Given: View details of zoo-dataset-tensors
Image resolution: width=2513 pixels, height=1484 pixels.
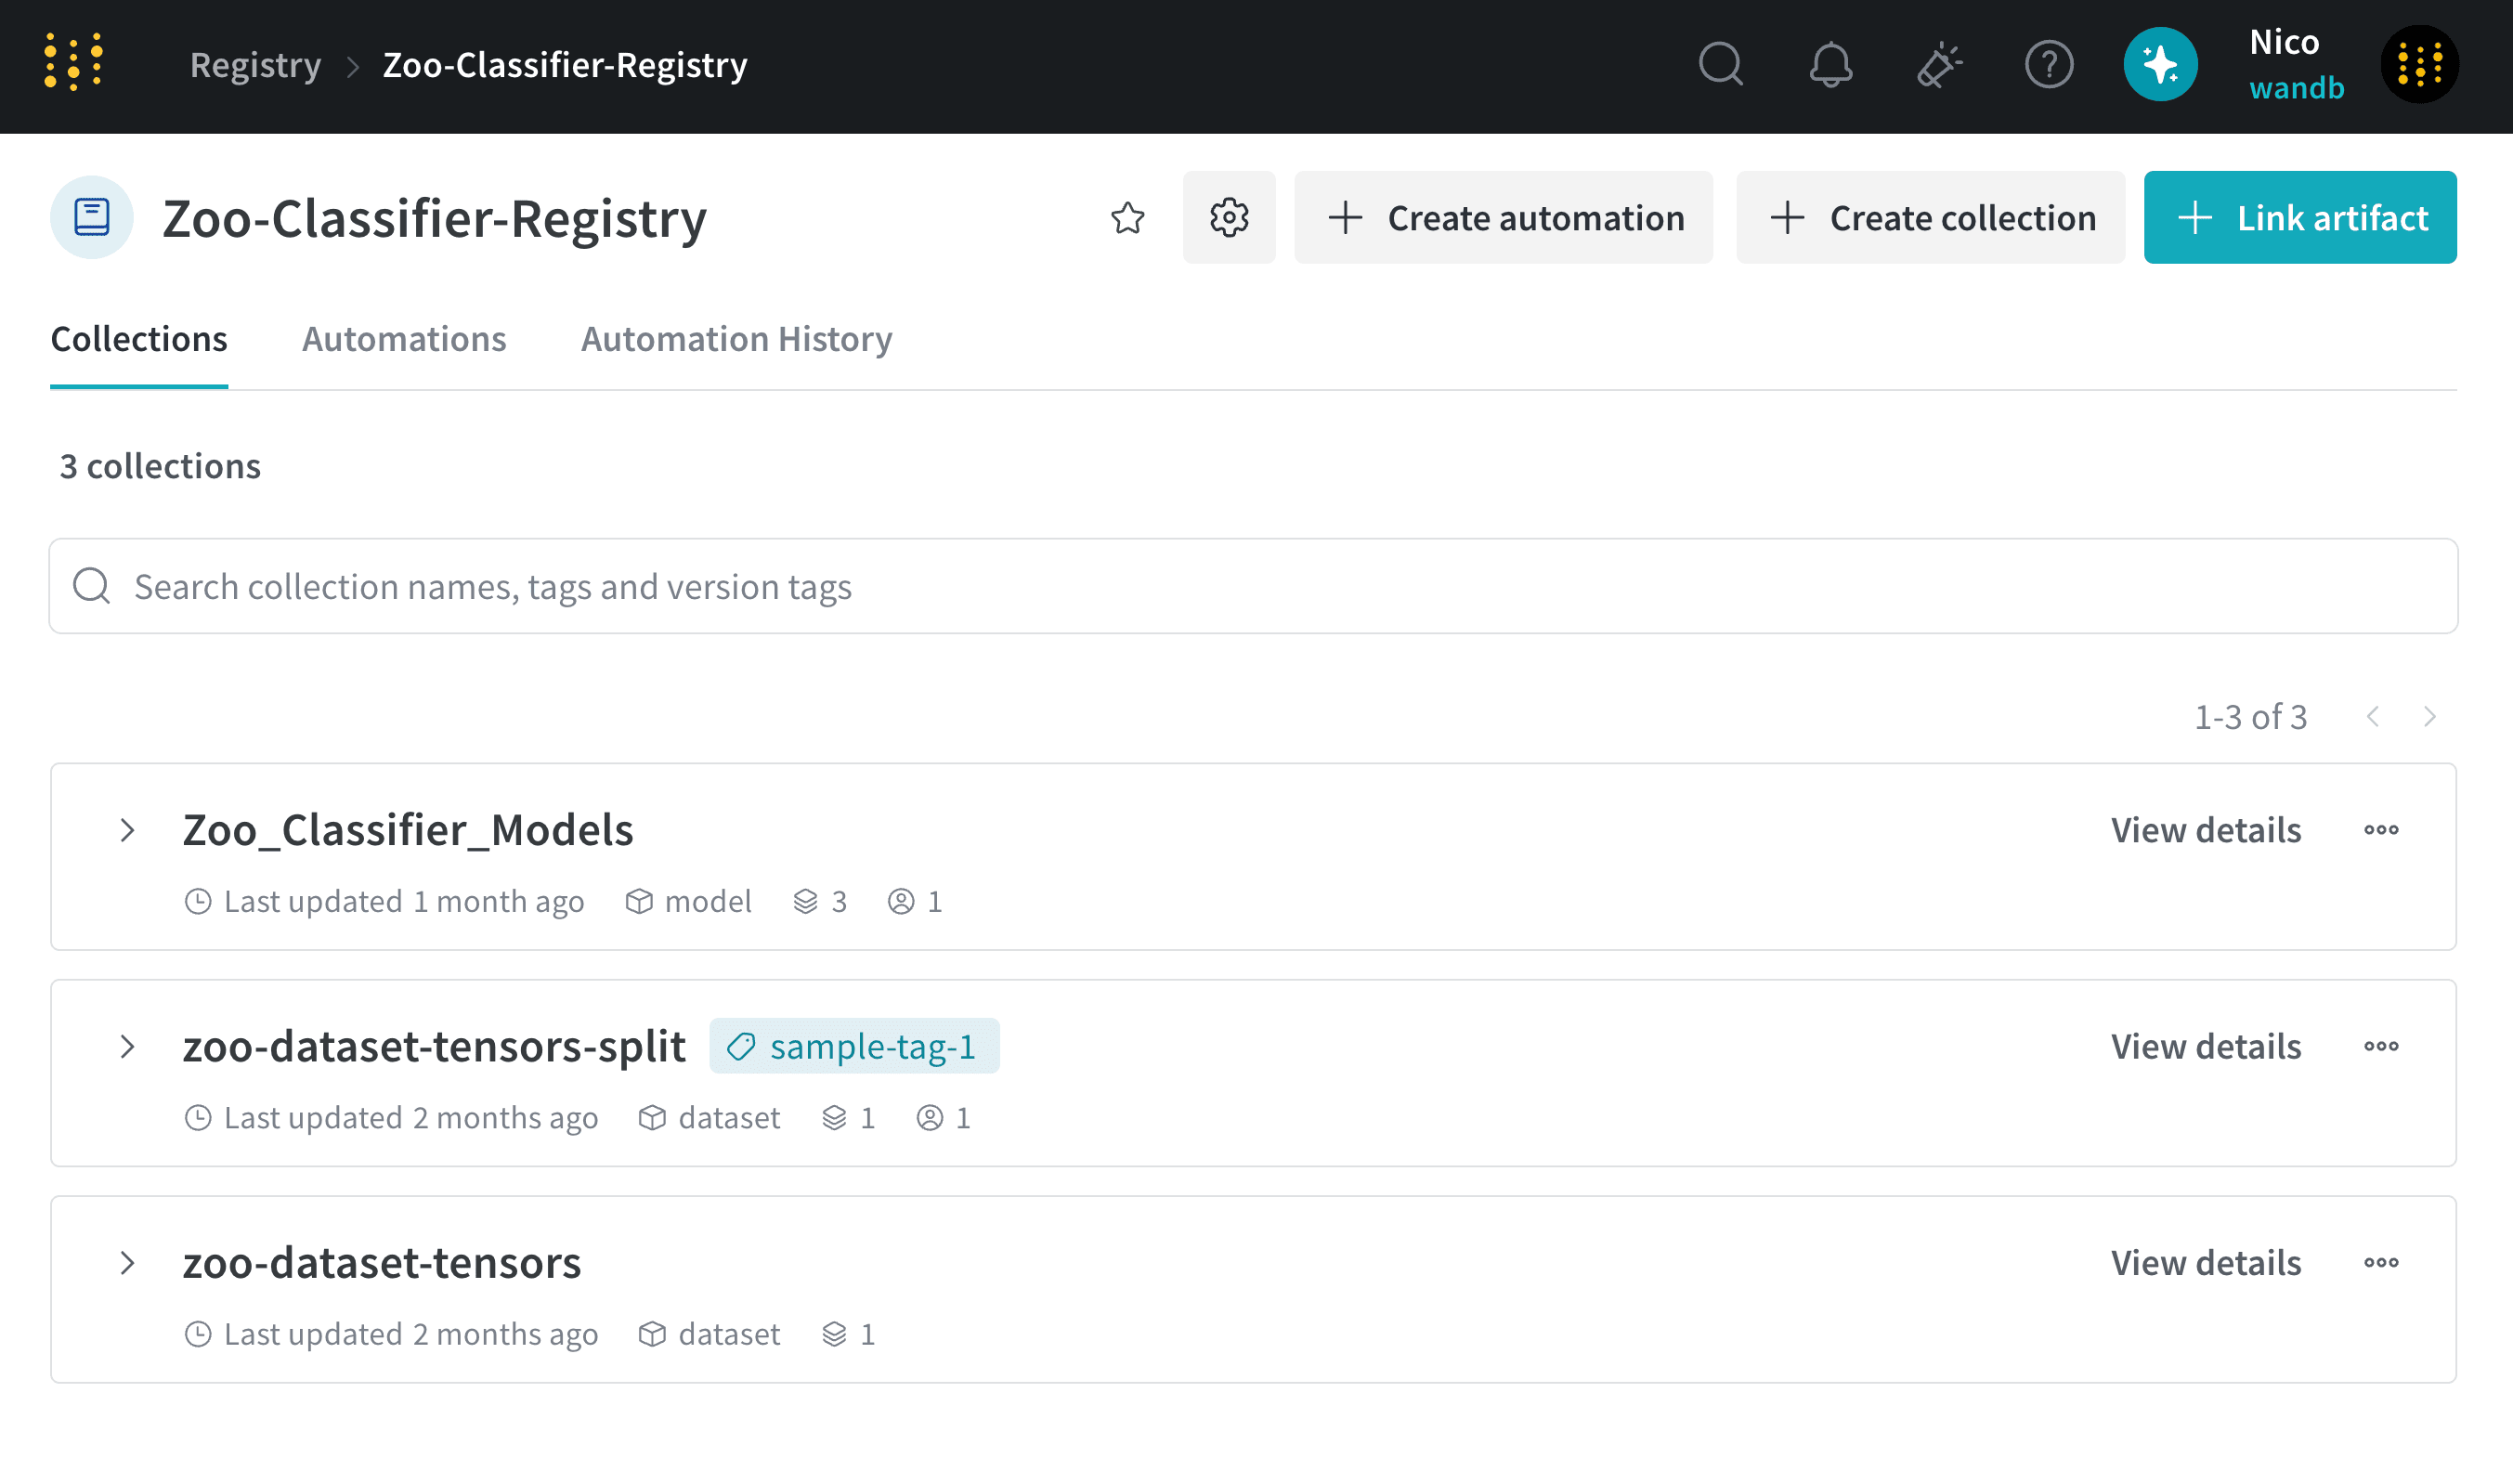Looking at the screenshot, I should (2206, 1263).
